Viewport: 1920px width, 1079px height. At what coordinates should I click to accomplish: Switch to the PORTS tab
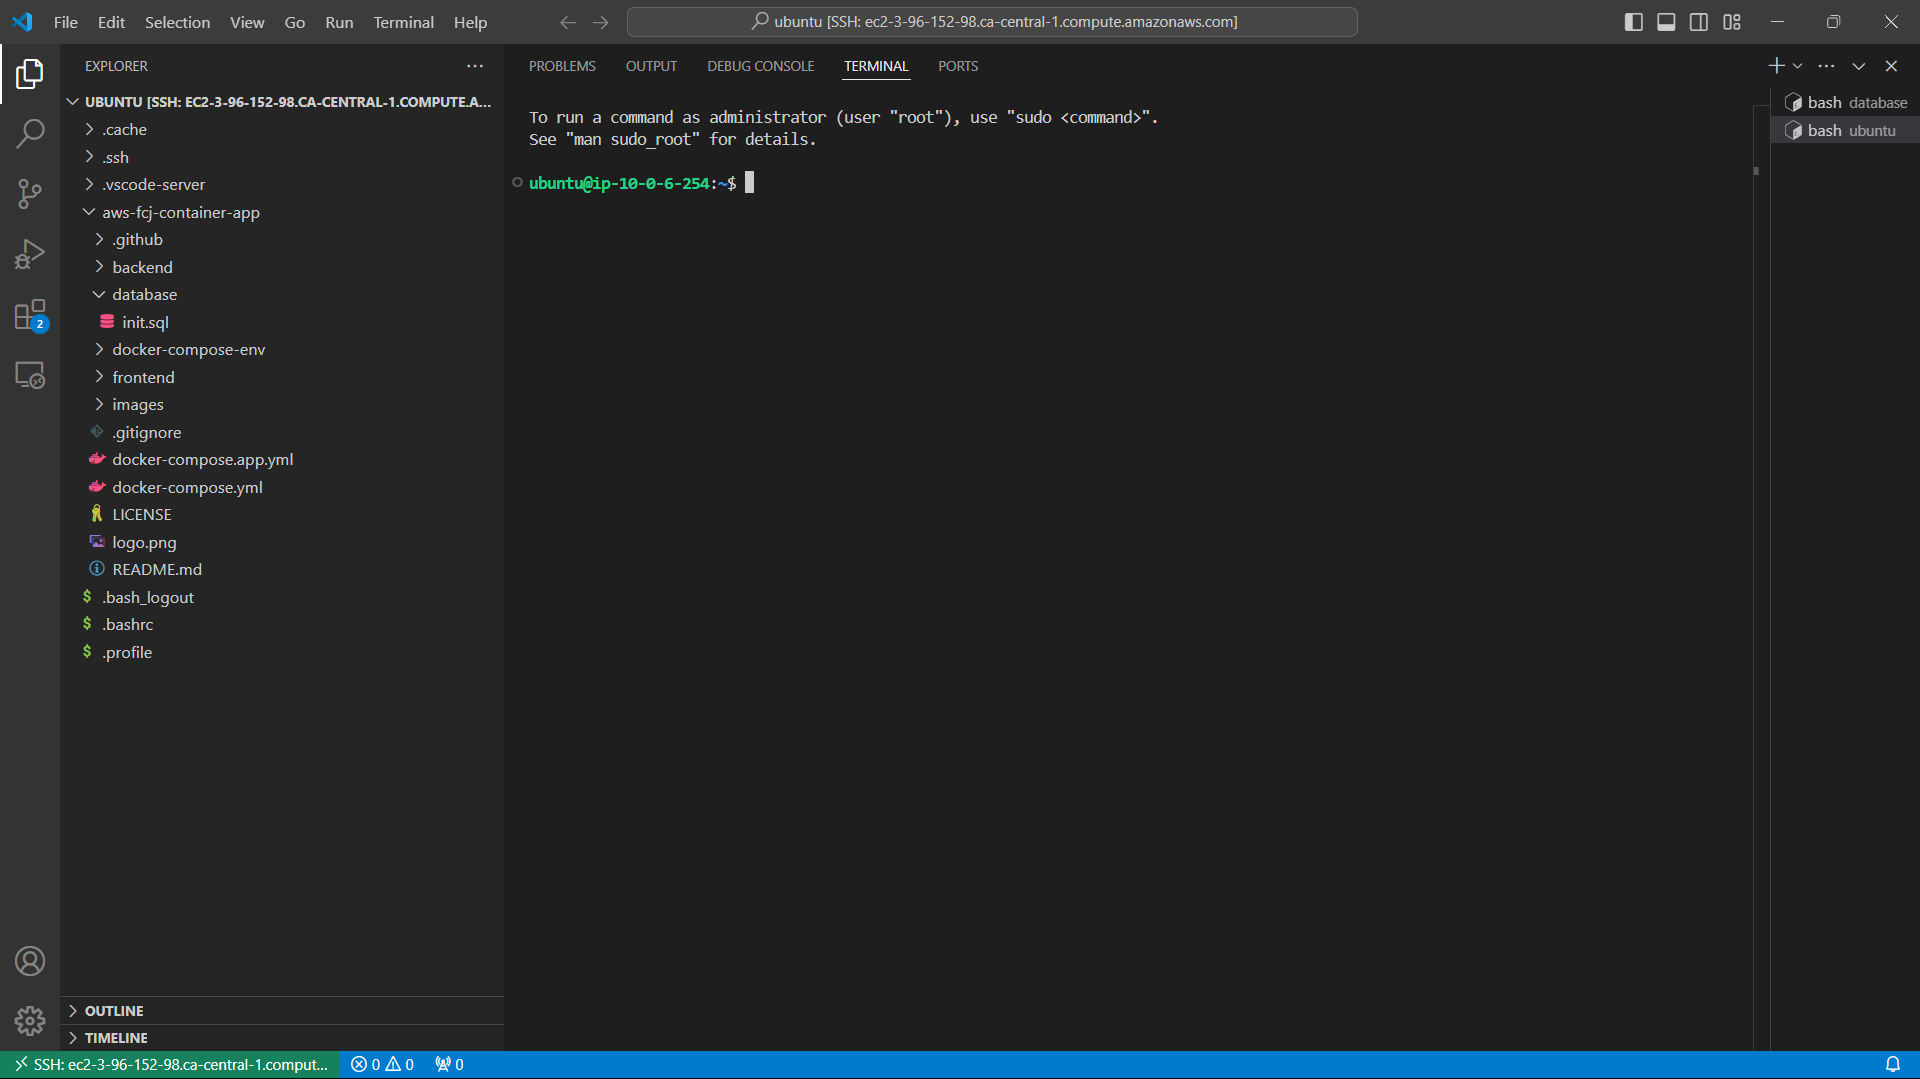(x=958, y=66)
